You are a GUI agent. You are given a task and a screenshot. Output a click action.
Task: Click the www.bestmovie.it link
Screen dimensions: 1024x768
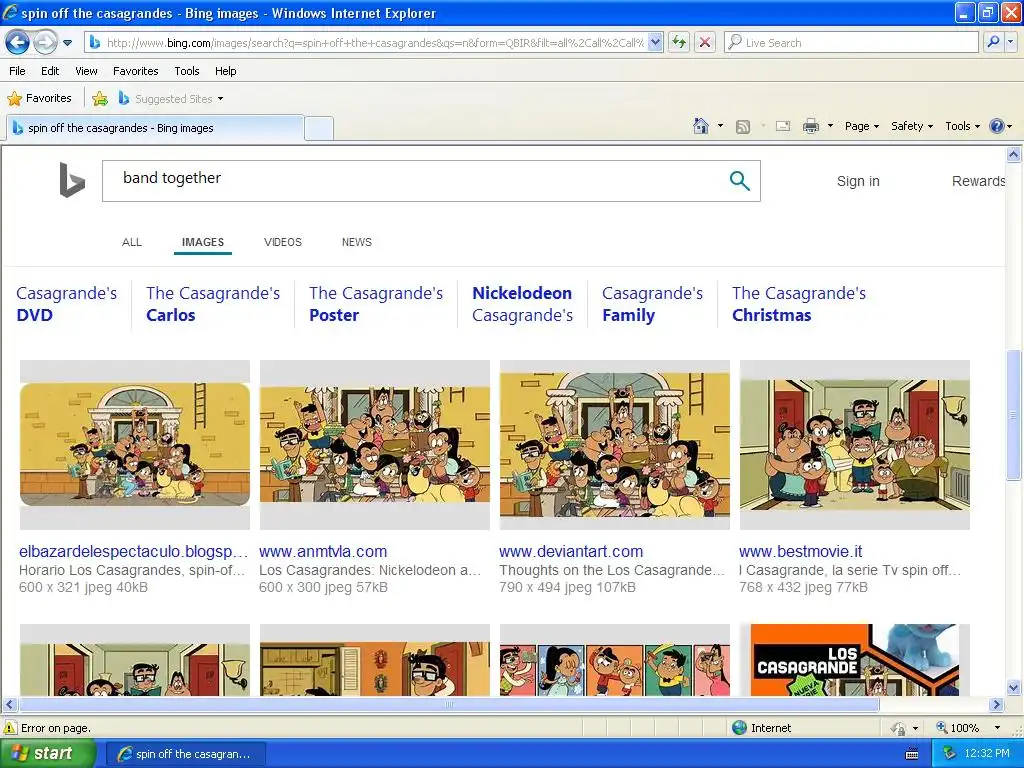tap(801, 552)
